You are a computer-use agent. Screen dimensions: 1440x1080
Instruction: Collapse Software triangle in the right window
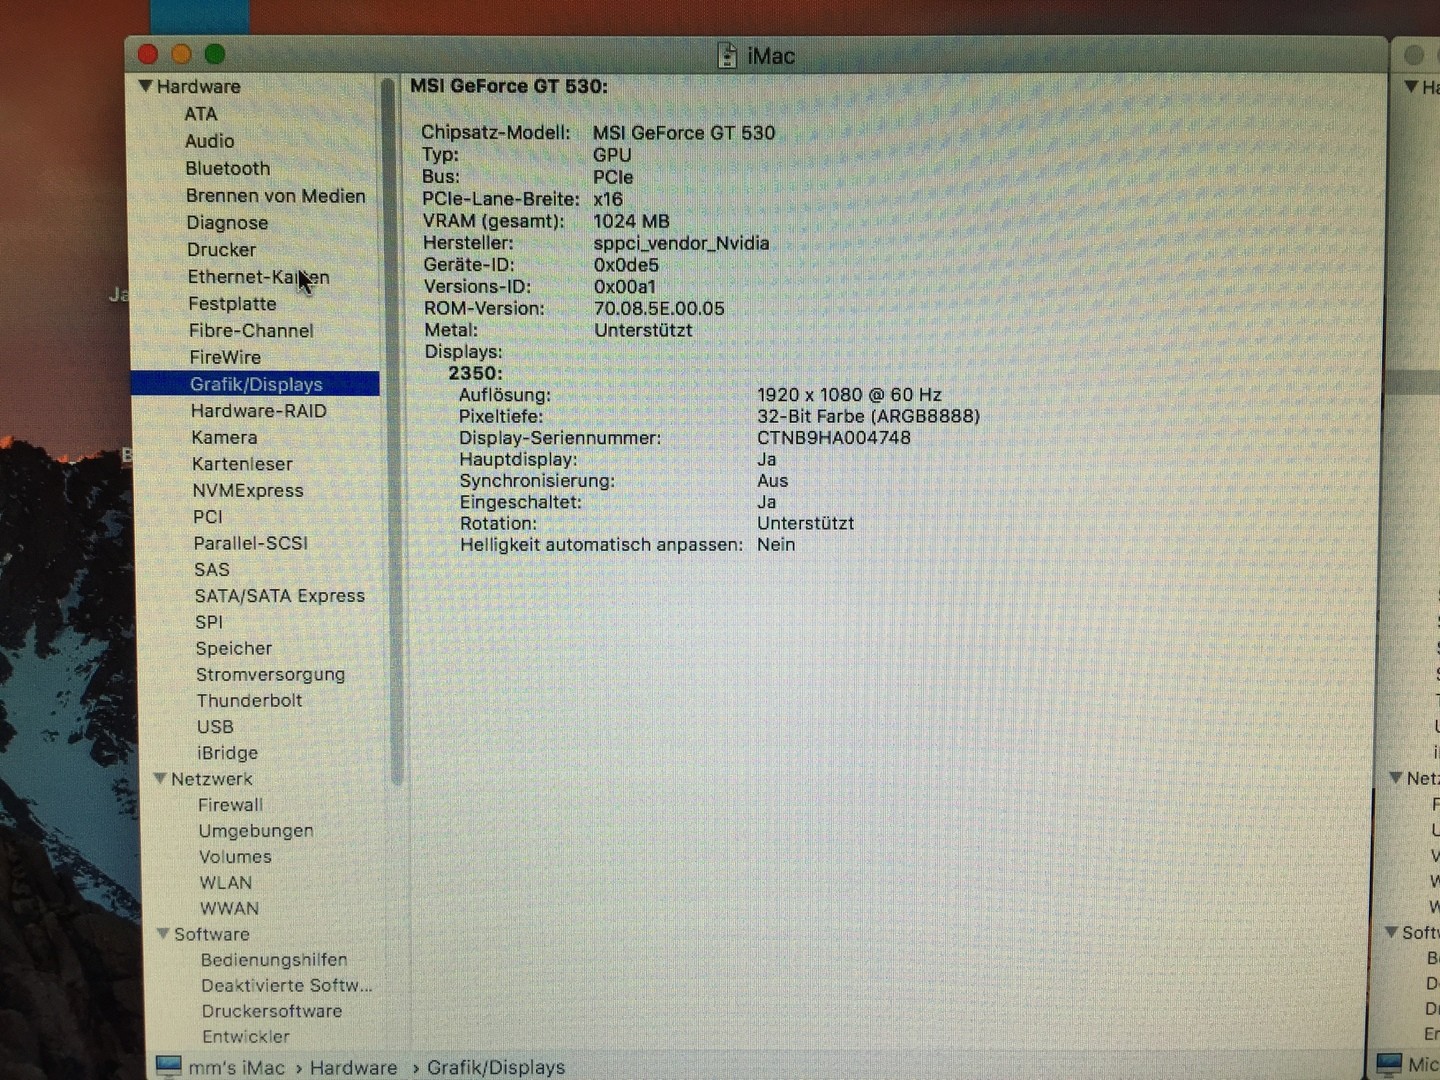(1391, 931)
